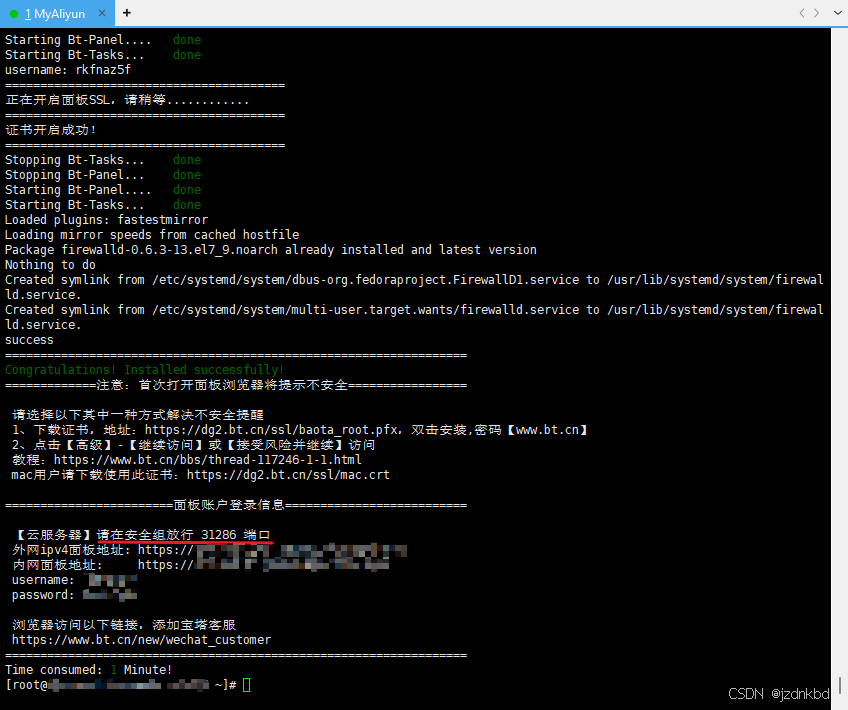This screenshot has width=848, height=710.
Task: Click the CSDN @jzdnkbd watermark
Action: 779,694
